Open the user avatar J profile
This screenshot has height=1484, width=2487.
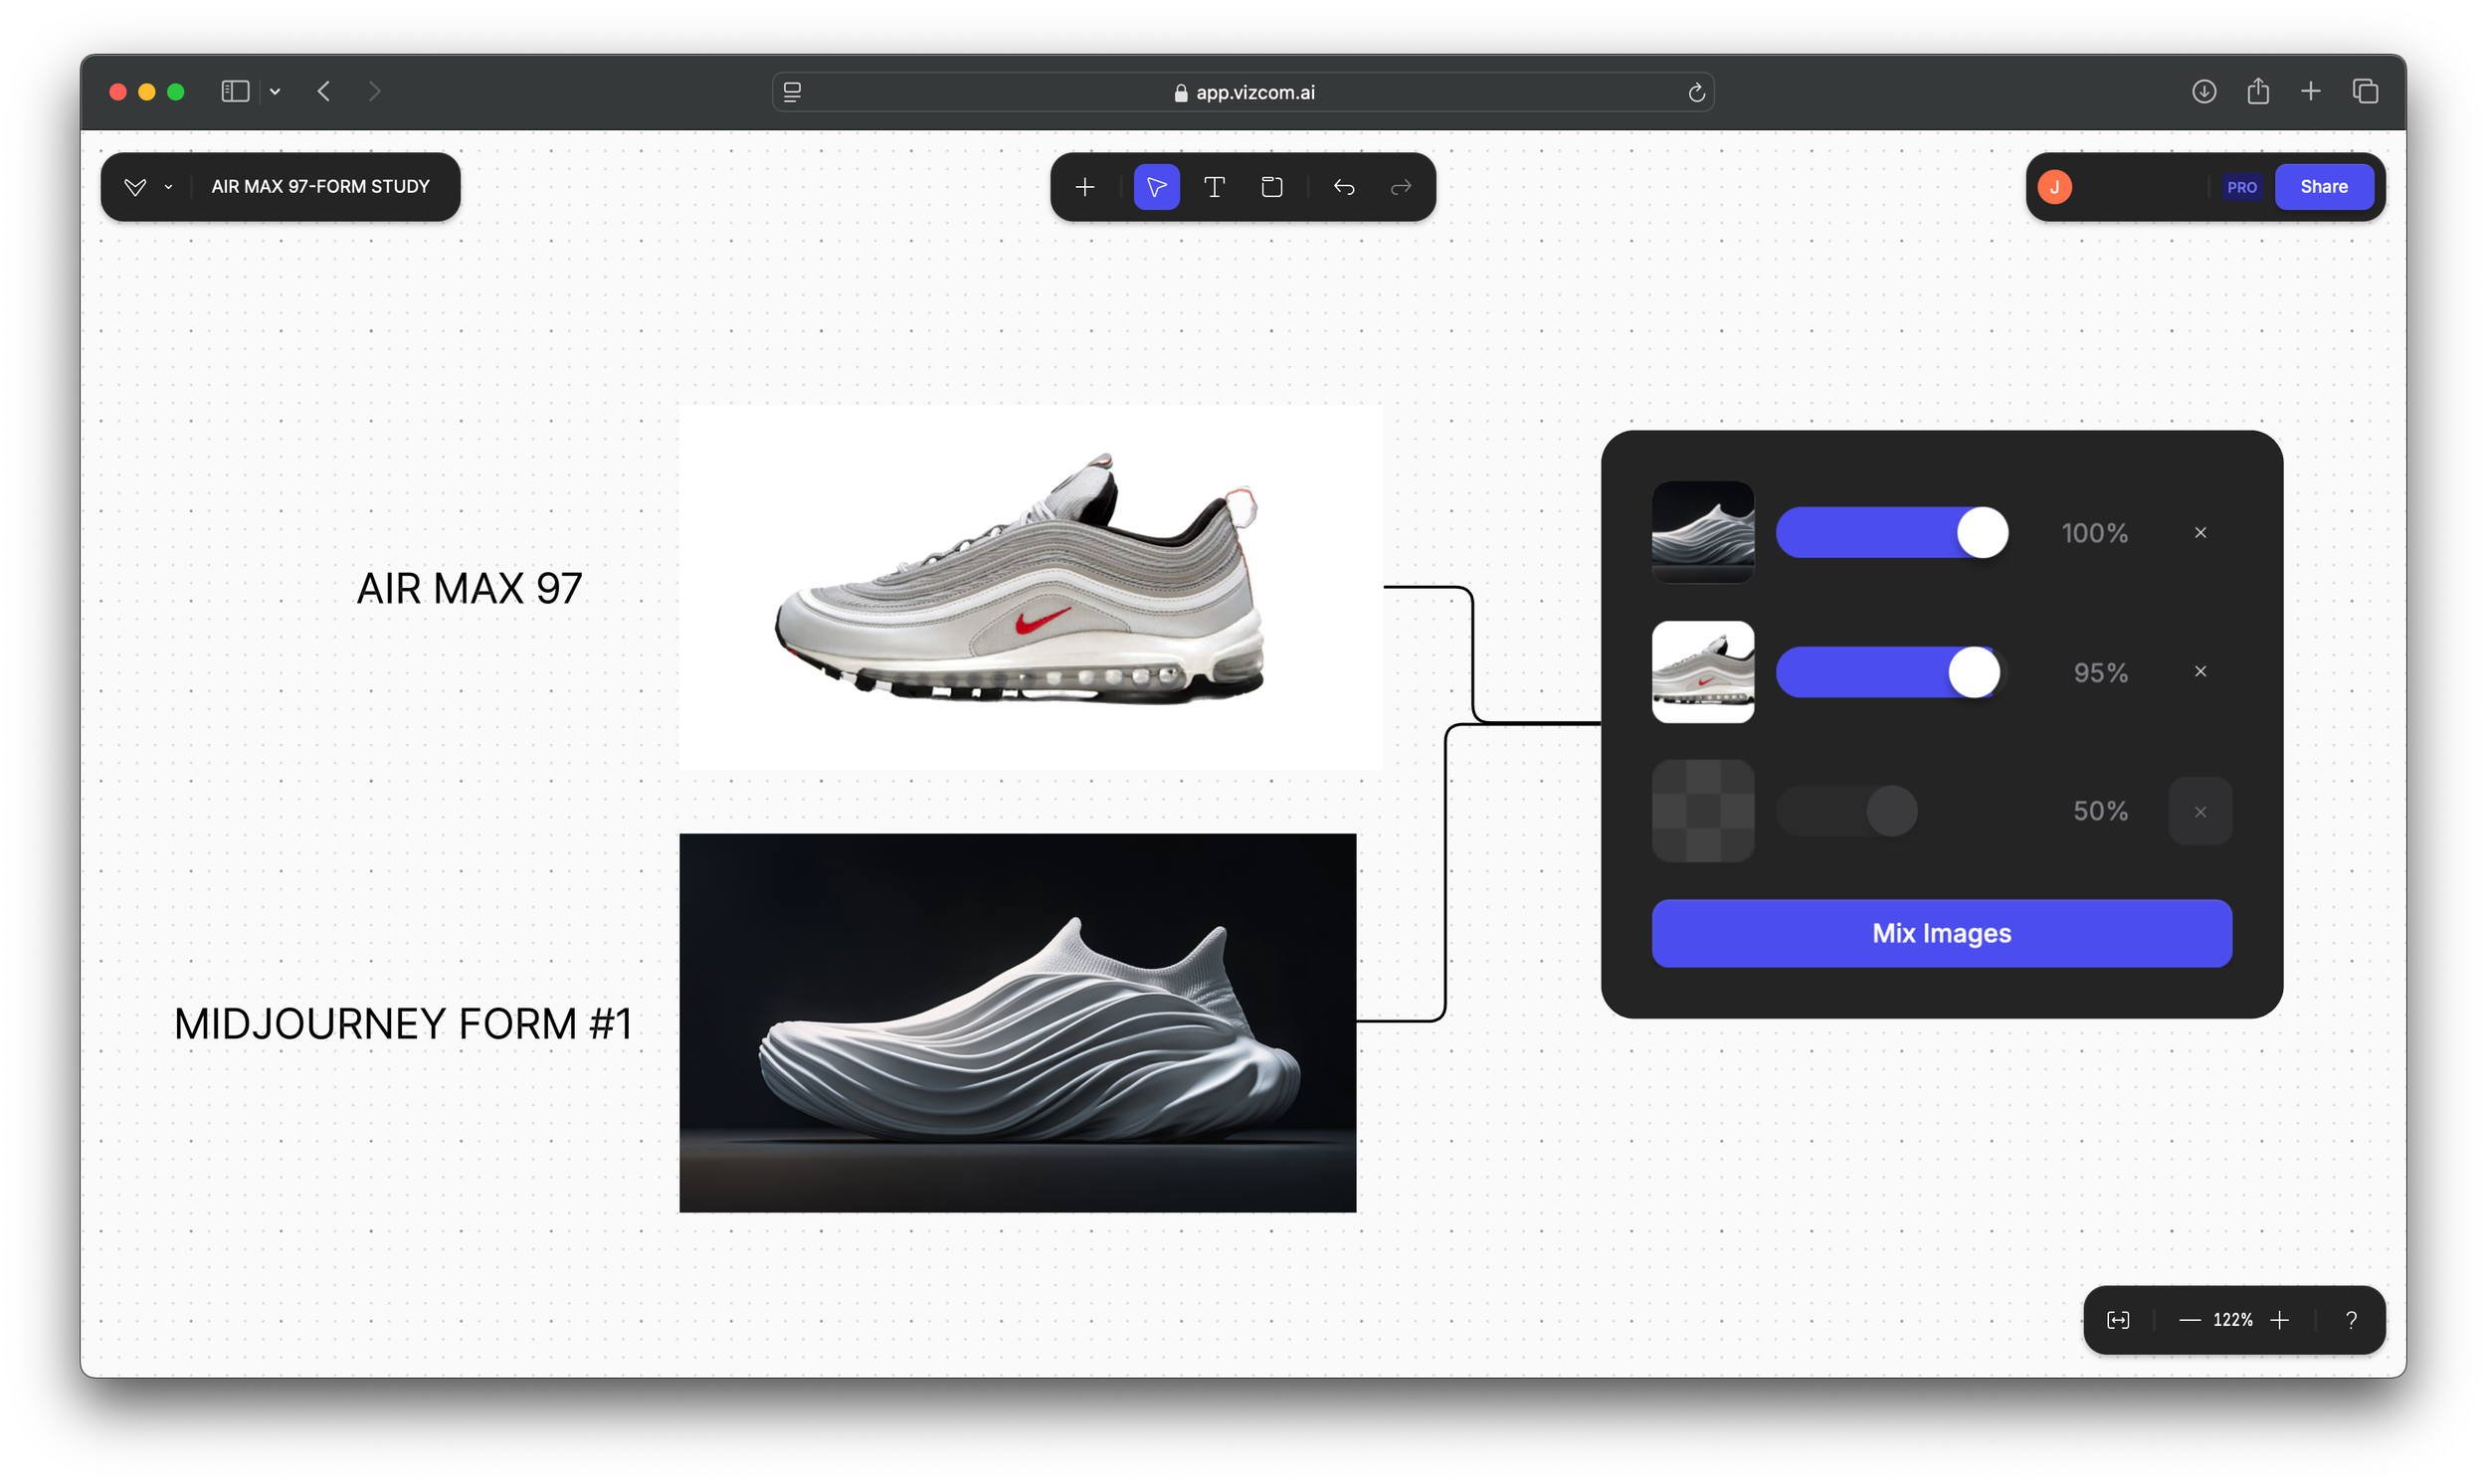pos(2054,187)
